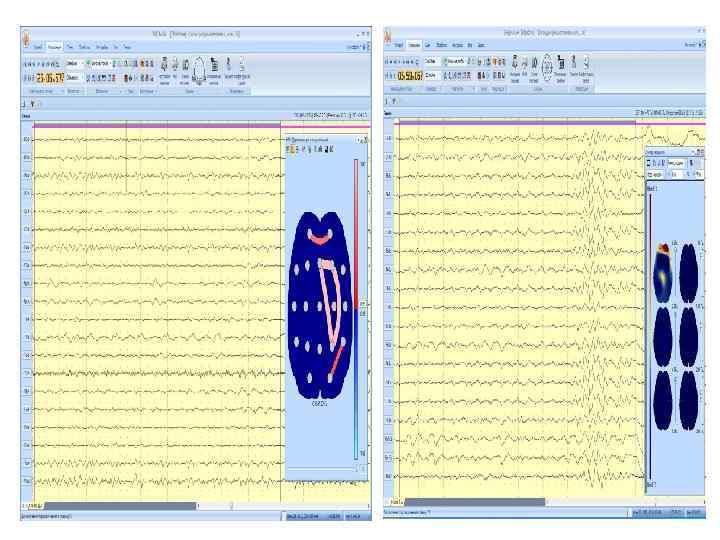Open the lower small dropdown in left window ribbon

[73, 78]
